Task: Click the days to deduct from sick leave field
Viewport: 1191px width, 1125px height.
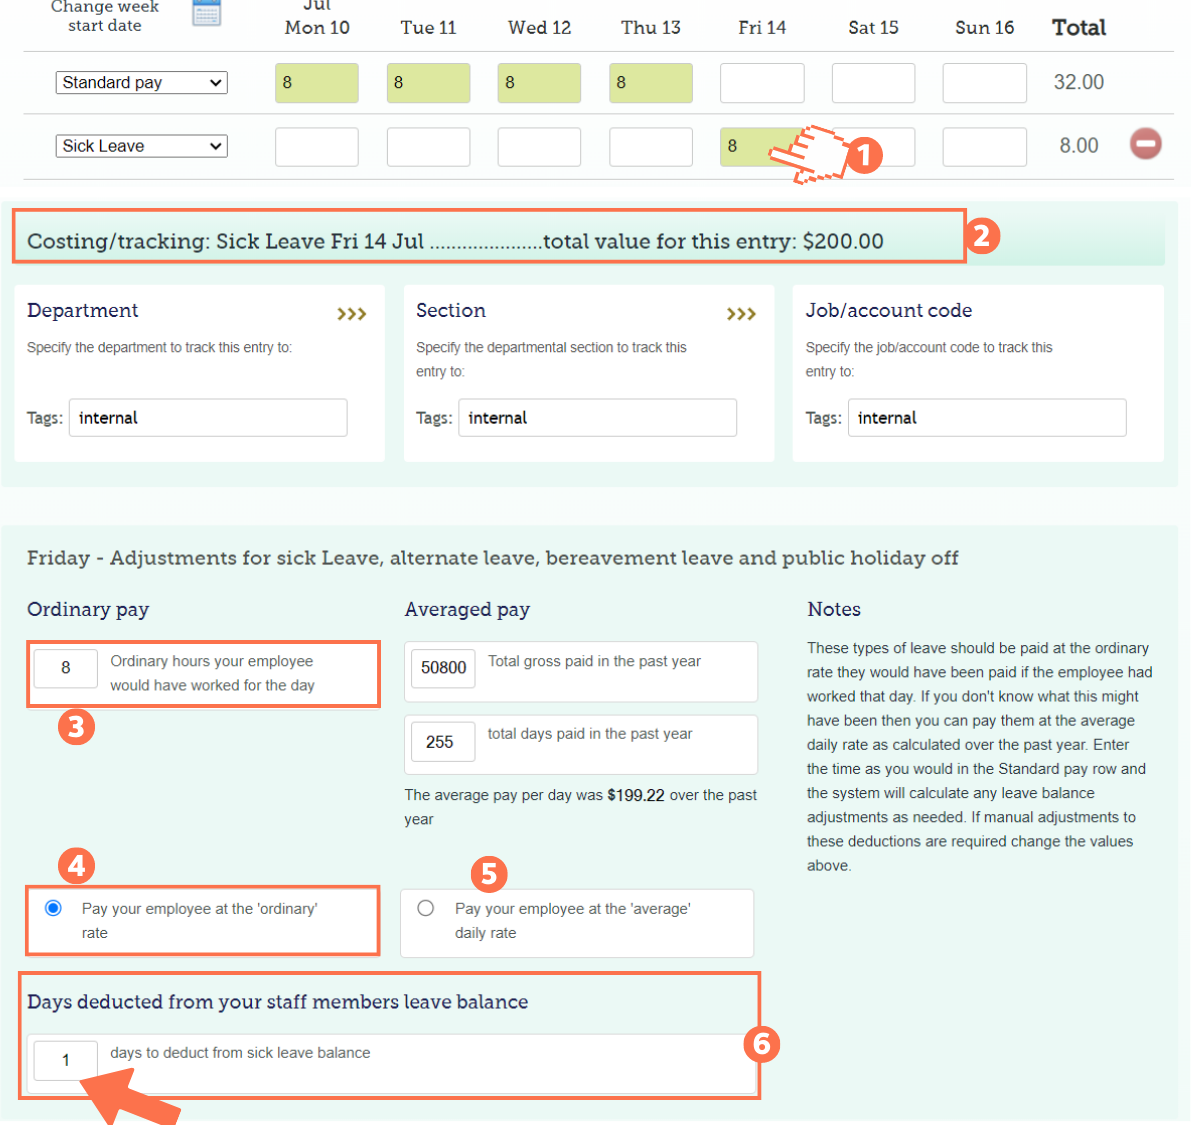Action: [65, 1060]
